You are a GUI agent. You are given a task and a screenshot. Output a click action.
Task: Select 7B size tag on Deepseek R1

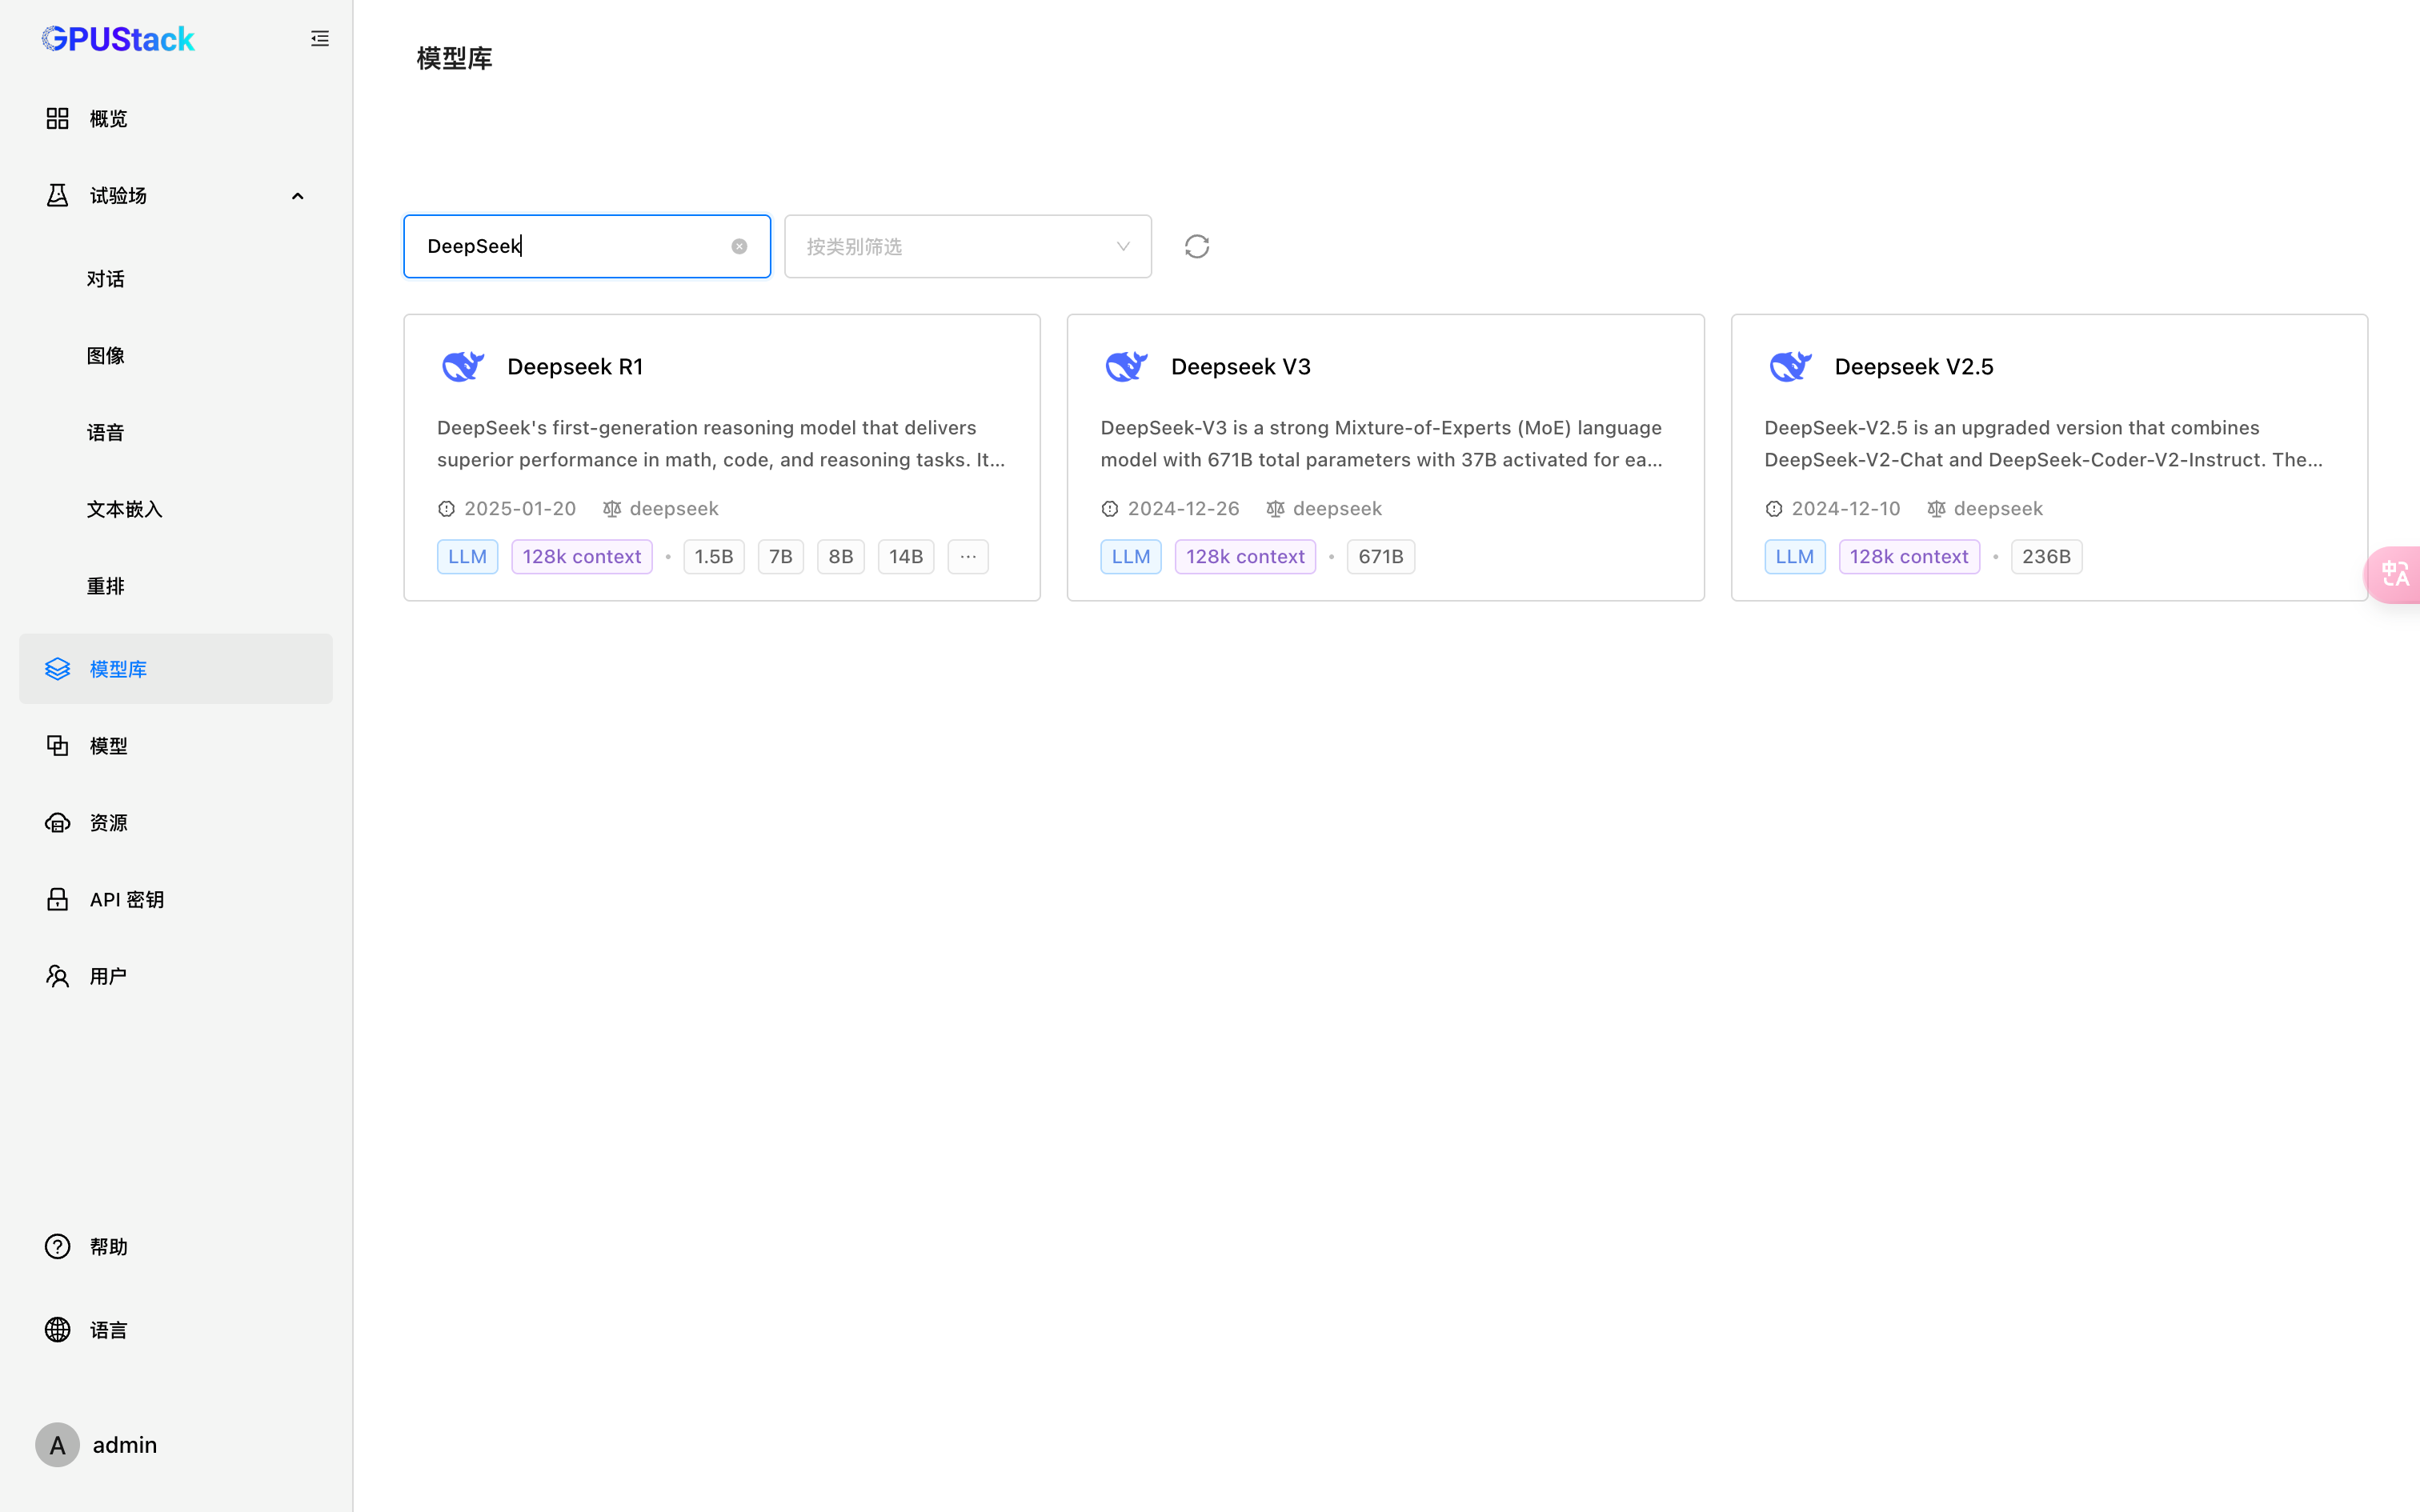(x=781, y=557)
